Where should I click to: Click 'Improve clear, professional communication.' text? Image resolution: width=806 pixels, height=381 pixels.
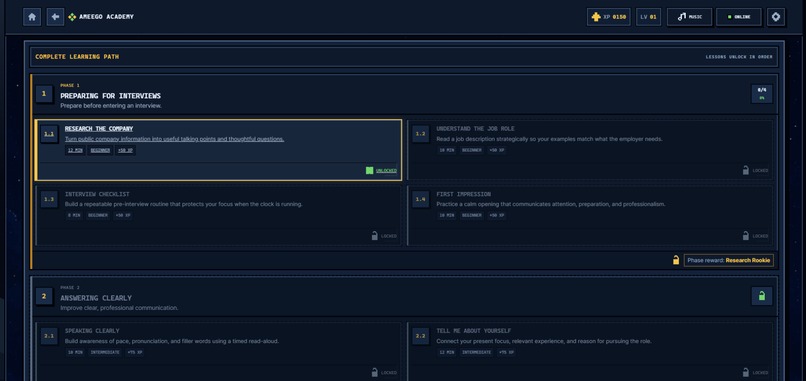[119, 307]
